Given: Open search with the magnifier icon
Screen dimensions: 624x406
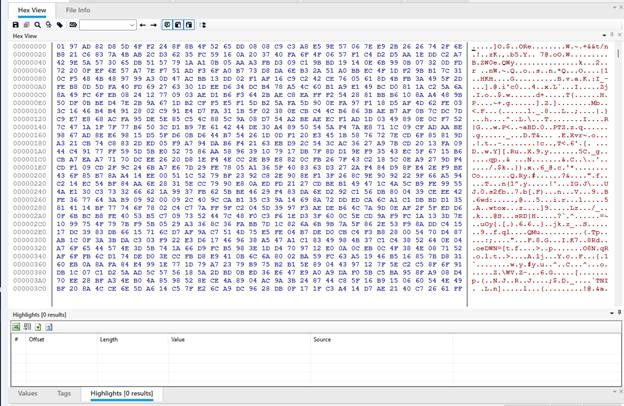Looking at the screenshot, I should 37,25.
